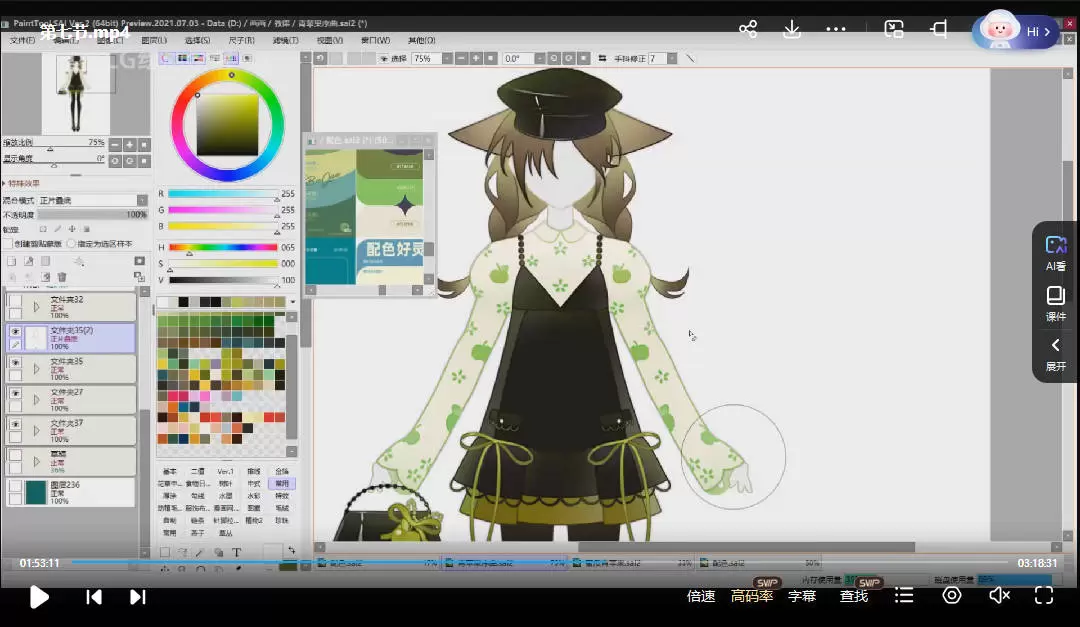The height and width of the screenshot is (627, 1080).
Task: Rotate view clockwise in navigator
Action: pyautogui.click(x=129, y=161)
